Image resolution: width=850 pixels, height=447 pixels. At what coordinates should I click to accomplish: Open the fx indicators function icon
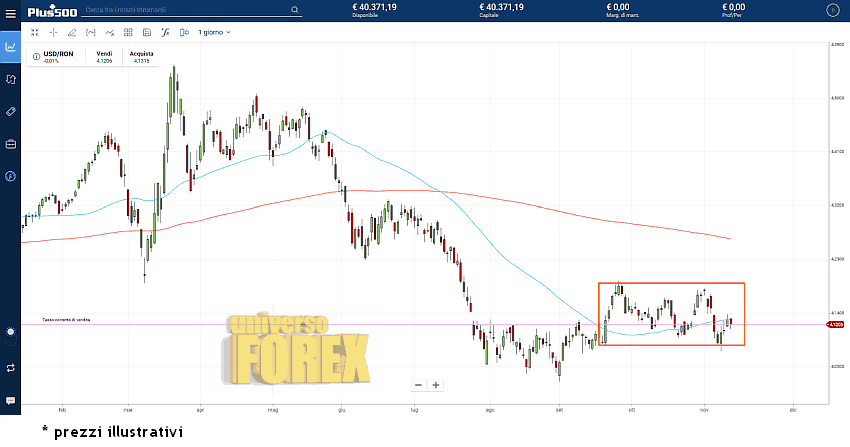tap(166, 32)
